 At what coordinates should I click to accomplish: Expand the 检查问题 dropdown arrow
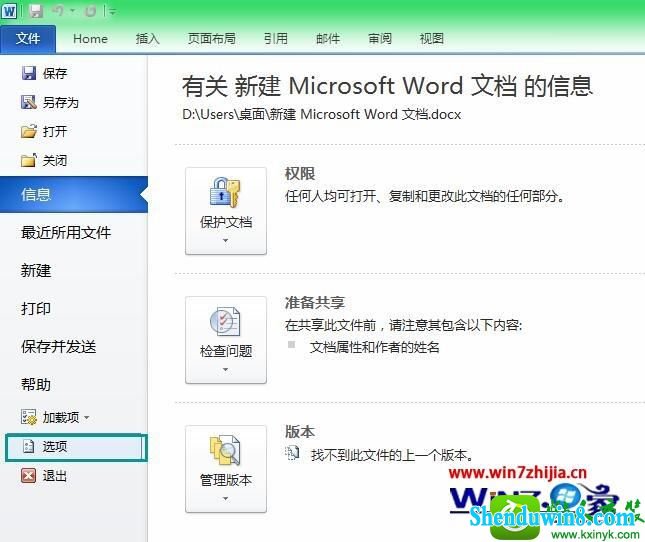coord(225,370)
